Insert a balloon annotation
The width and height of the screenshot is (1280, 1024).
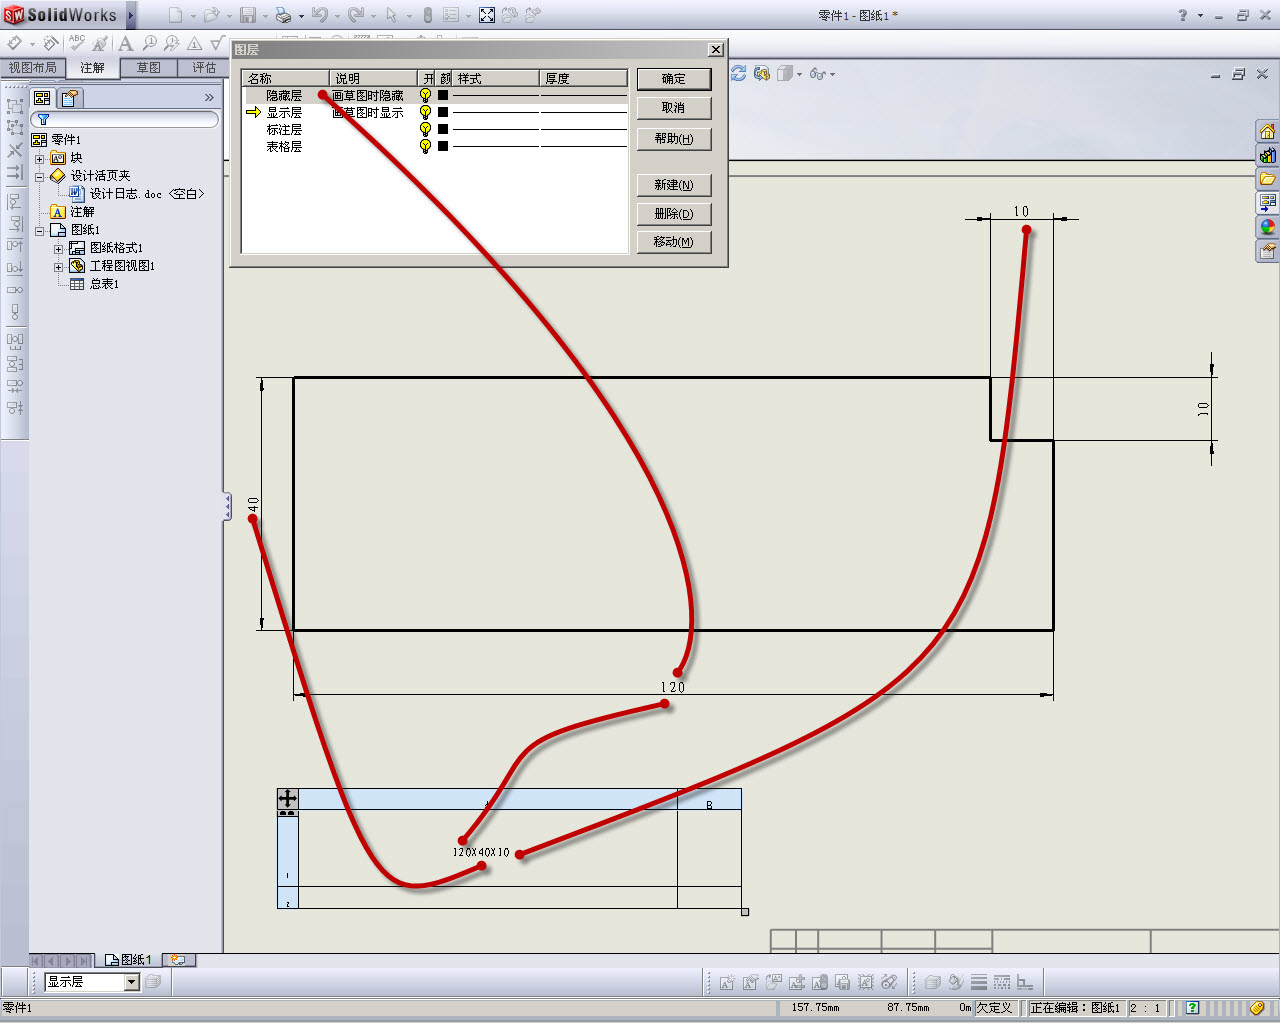pyautogui.click(x=149, y=43)
